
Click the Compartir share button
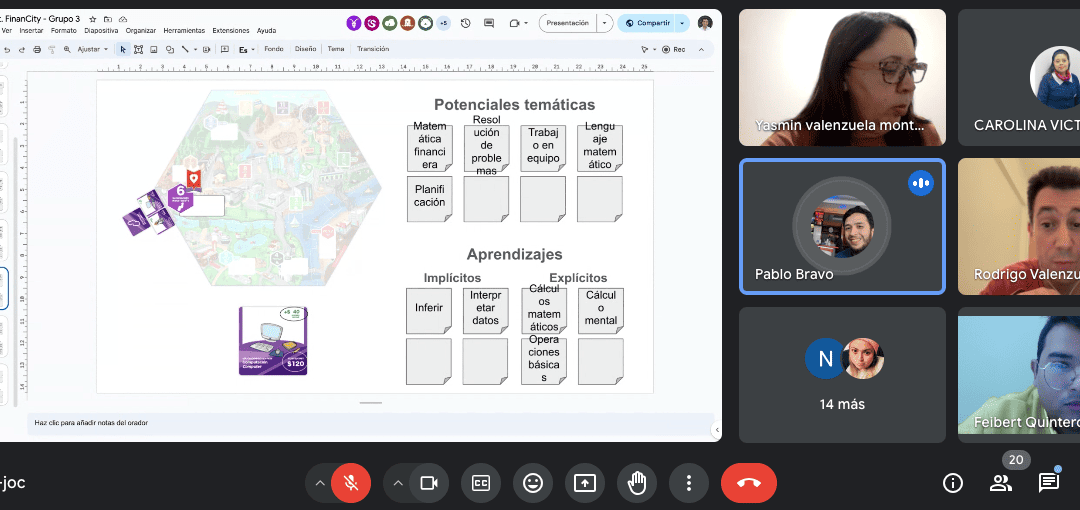click(646, 23)
